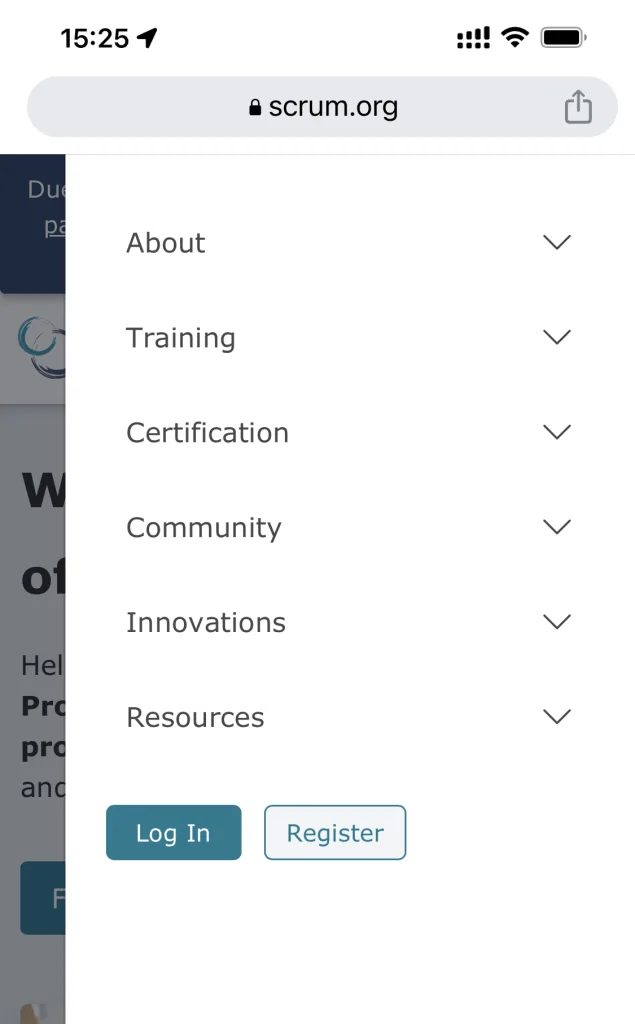Click the Log In button
Screen dimensions: 635x1024
(x=174, y=833)
